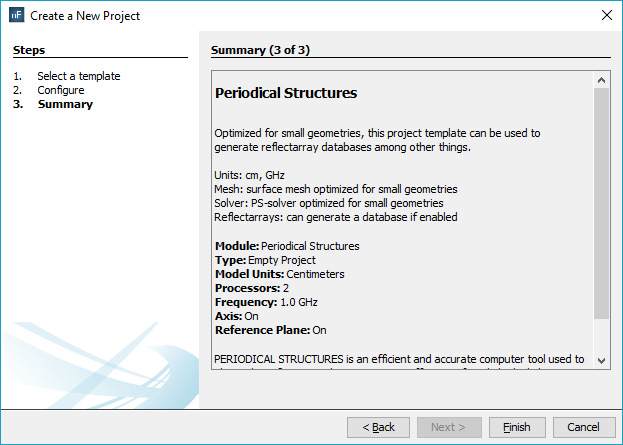Click the 'Reference Plane: On' line
This screenshot has width=623, height=445.
pyautogui.click(x=271, y=330)
